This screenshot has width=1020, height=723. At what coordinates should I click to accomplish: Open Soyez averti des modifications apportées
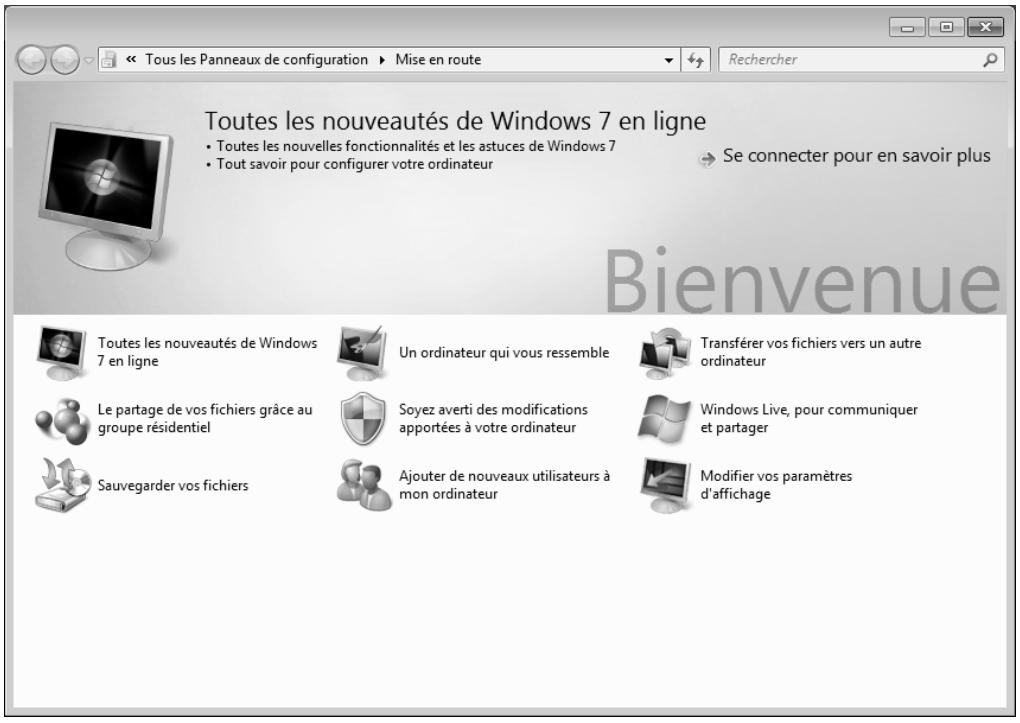coord(493,418)
